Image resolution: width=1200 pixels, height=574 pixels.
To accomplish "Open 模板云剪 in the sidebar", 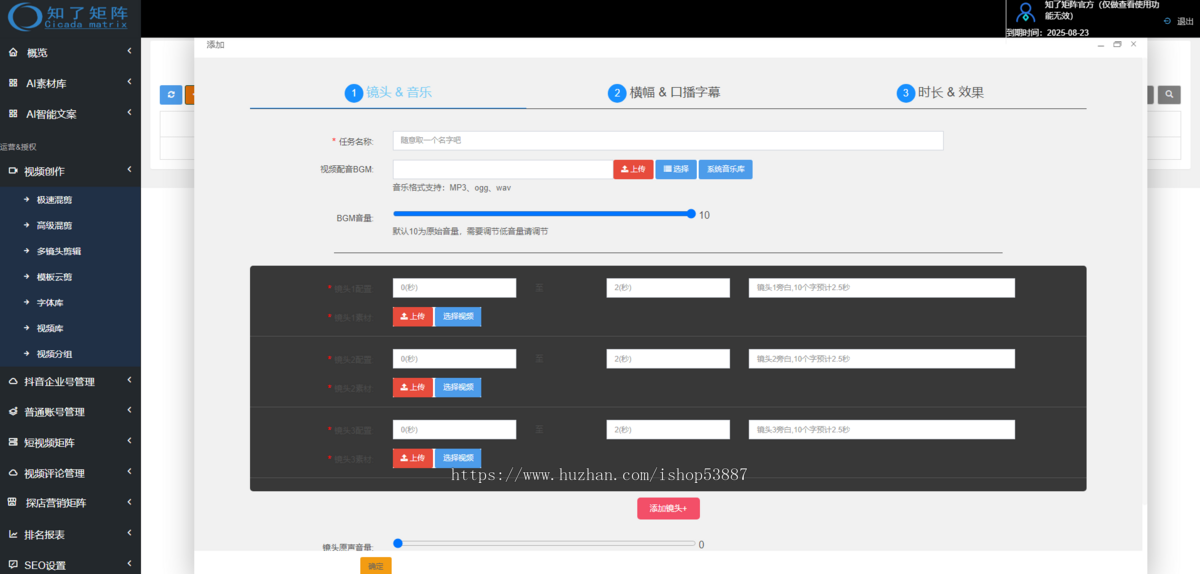I will coord(54,277).
